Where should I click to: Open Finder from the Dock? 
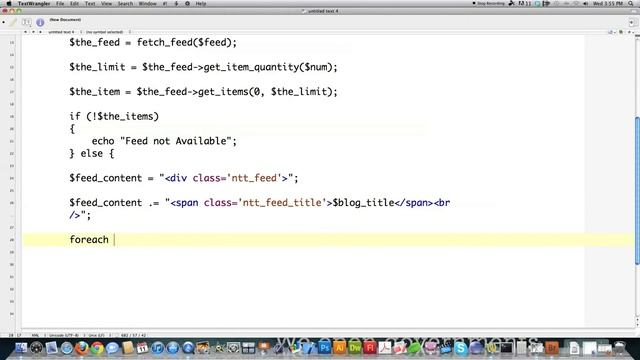click(21, 348)
